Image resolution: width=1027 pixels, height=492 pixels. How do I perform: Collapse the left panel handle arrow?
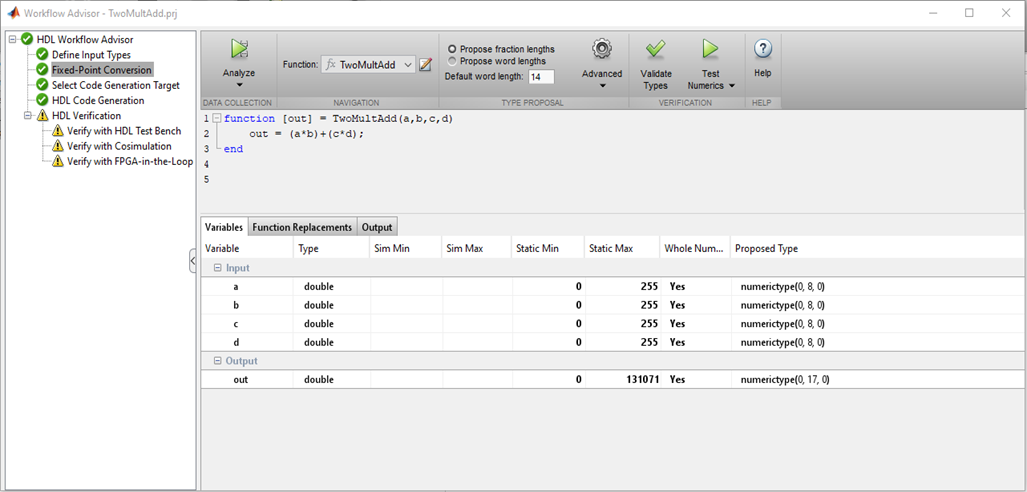[193, 261]
